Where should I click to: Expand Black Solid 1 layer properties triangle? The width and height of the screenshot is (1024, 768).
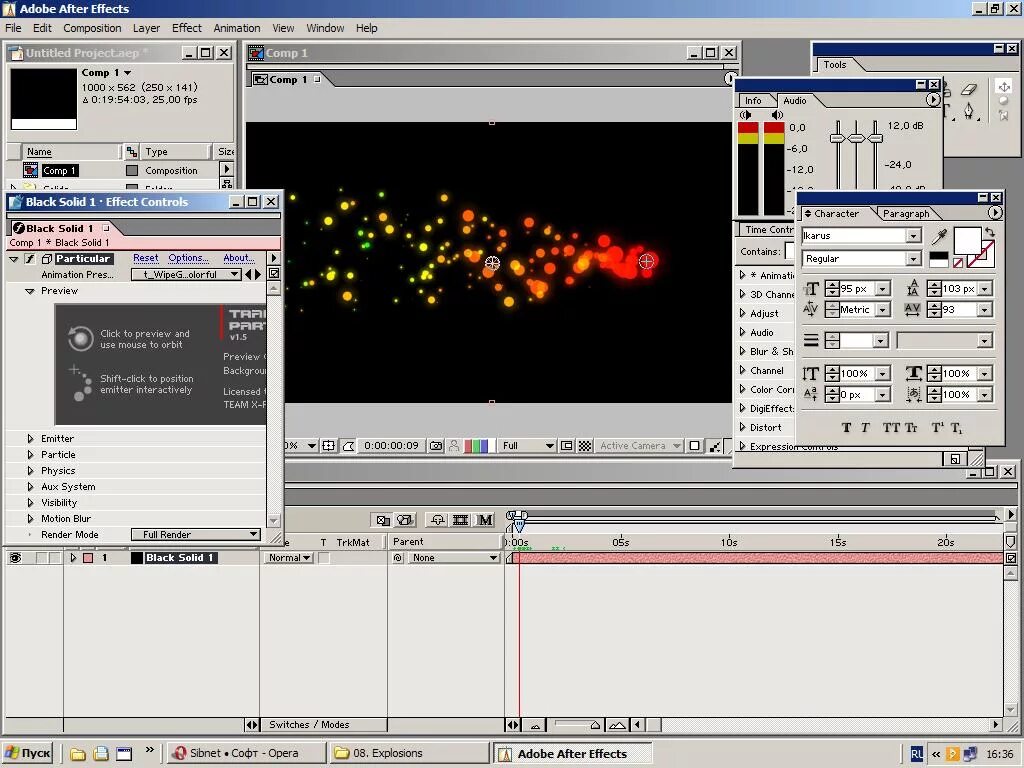(73, 558)
